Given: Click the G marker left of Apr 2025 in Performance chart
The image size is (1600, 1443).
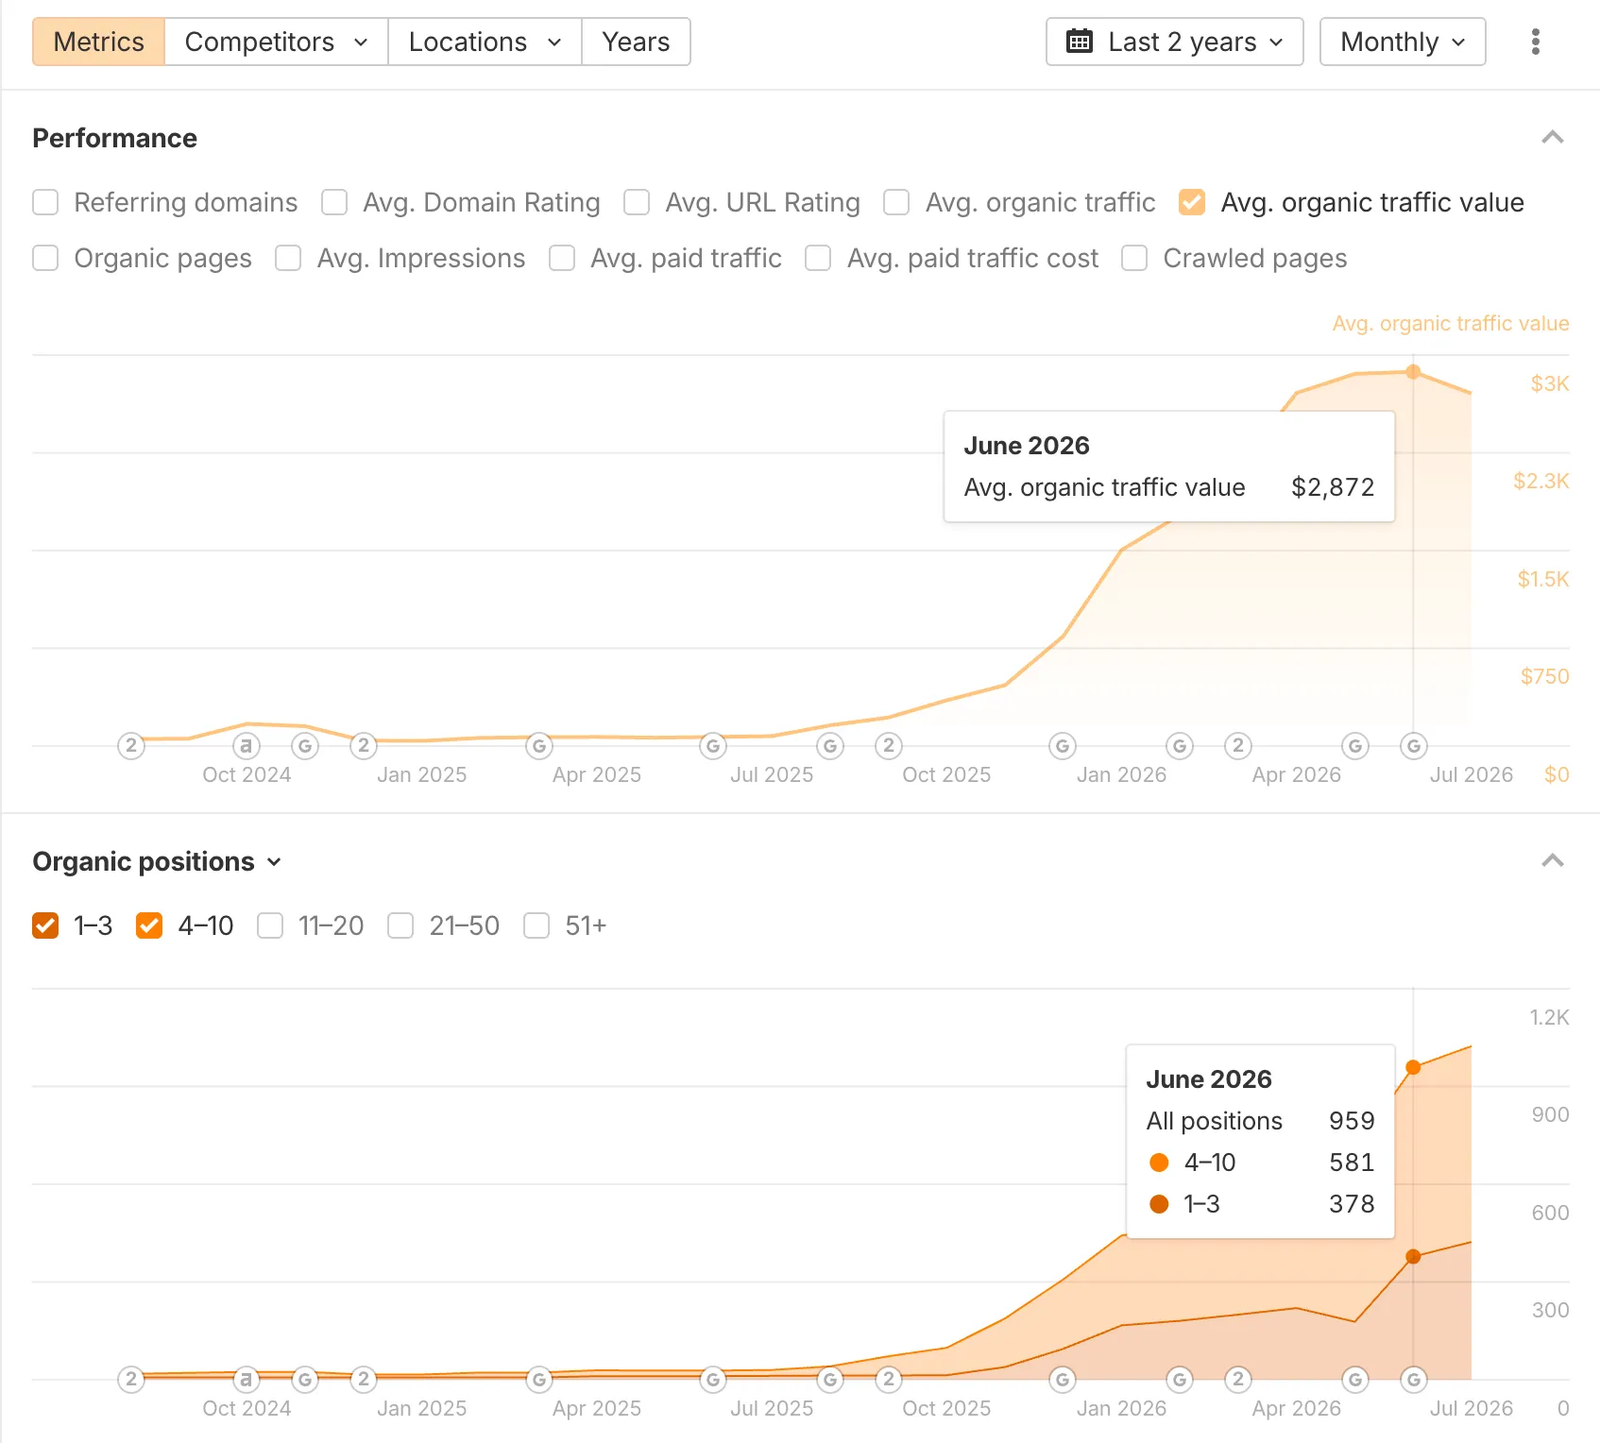Looking at the screenshot, I should [x=539, y=746].
